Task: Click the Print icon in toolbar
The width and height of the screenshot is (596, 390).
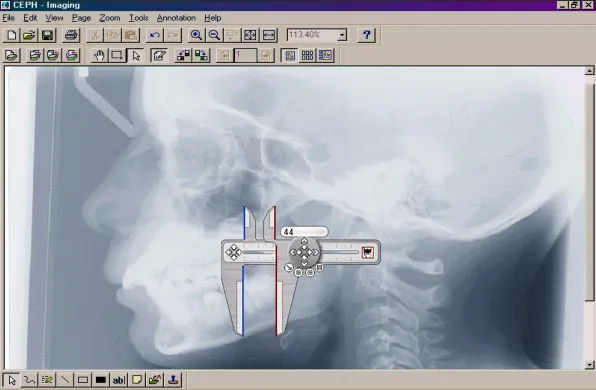Action: pos(71,35)
